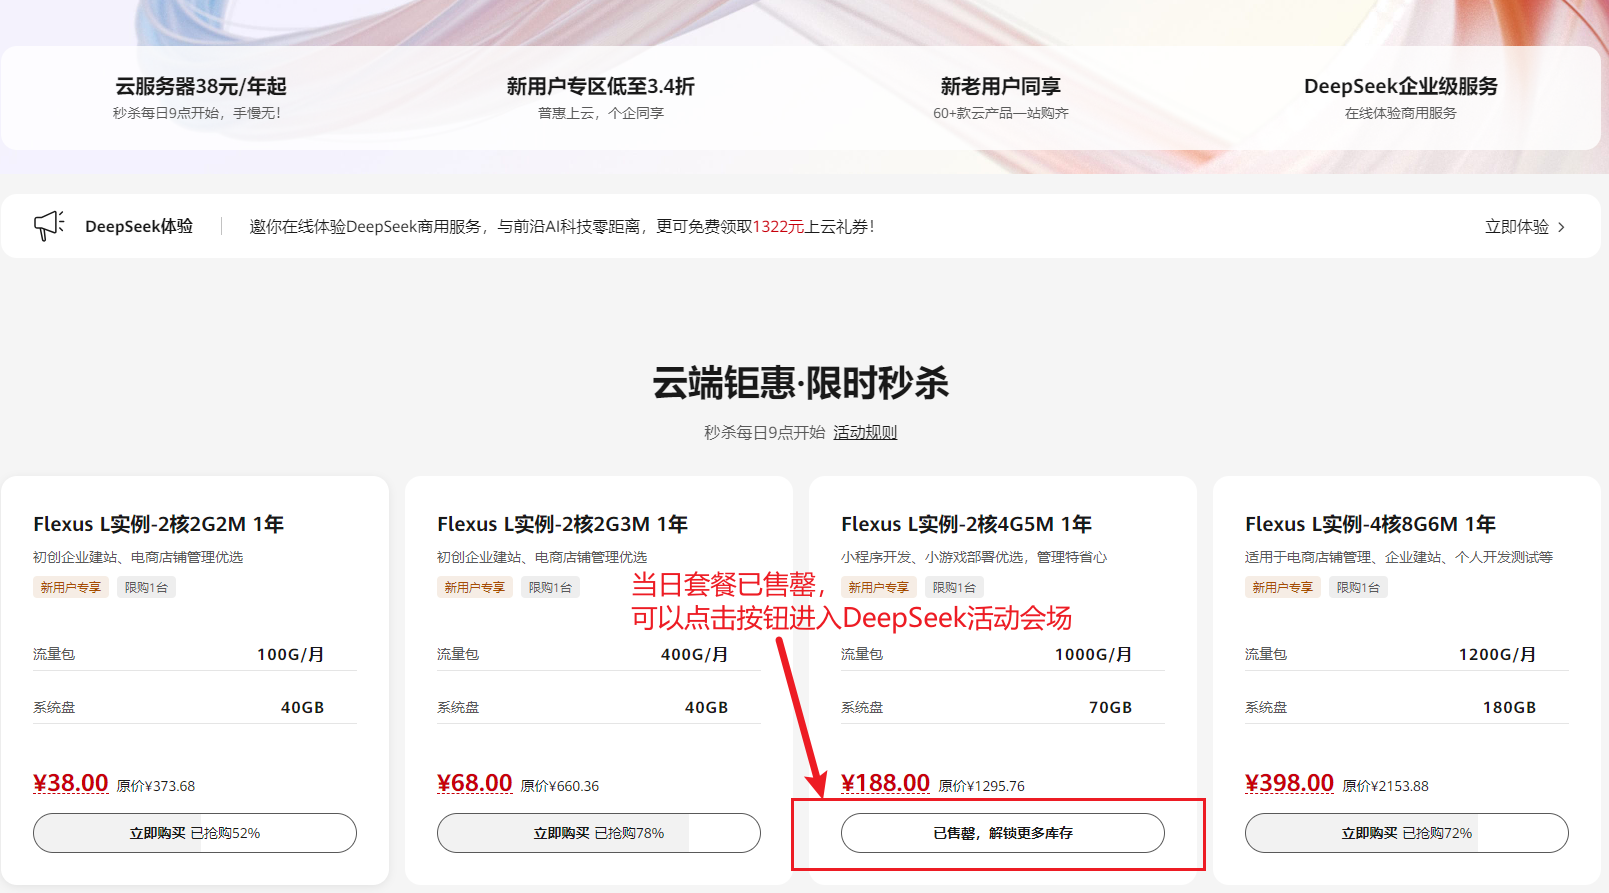1609x893 pixels.
Task: Click 立即购买 for the ¥38.00 plan
Action: click(x=195, y=833)
